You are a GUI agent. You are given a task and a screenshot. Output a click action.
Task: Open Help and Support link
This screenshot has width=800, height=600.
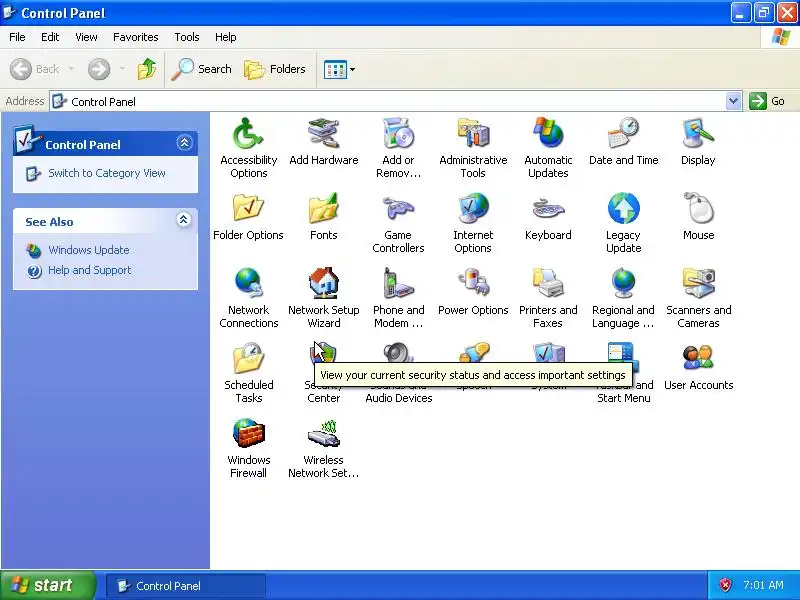pyautogui.click(x=90, y=270)
